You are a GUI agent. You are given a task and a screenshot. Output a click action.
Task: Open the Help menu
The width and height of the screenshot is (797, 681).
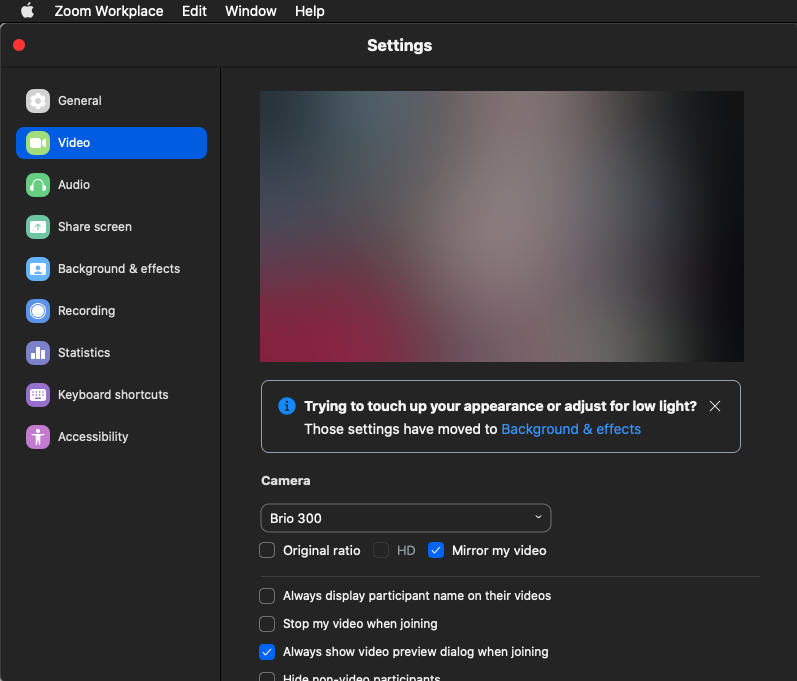(310, 11)
